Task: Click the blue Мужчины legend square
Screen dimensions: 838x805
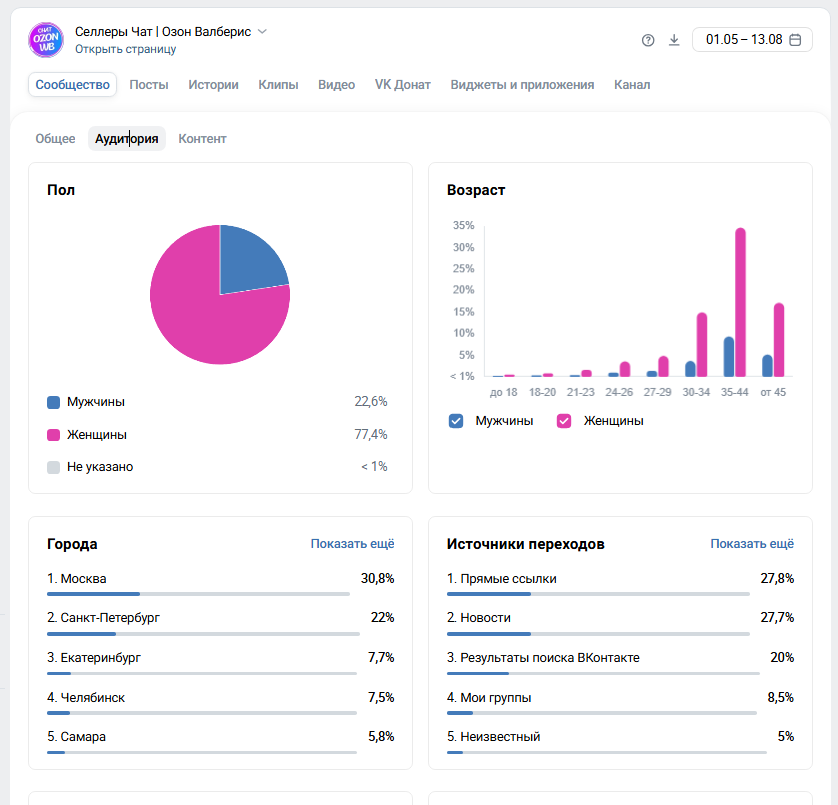Action: [x=53, y=402]
